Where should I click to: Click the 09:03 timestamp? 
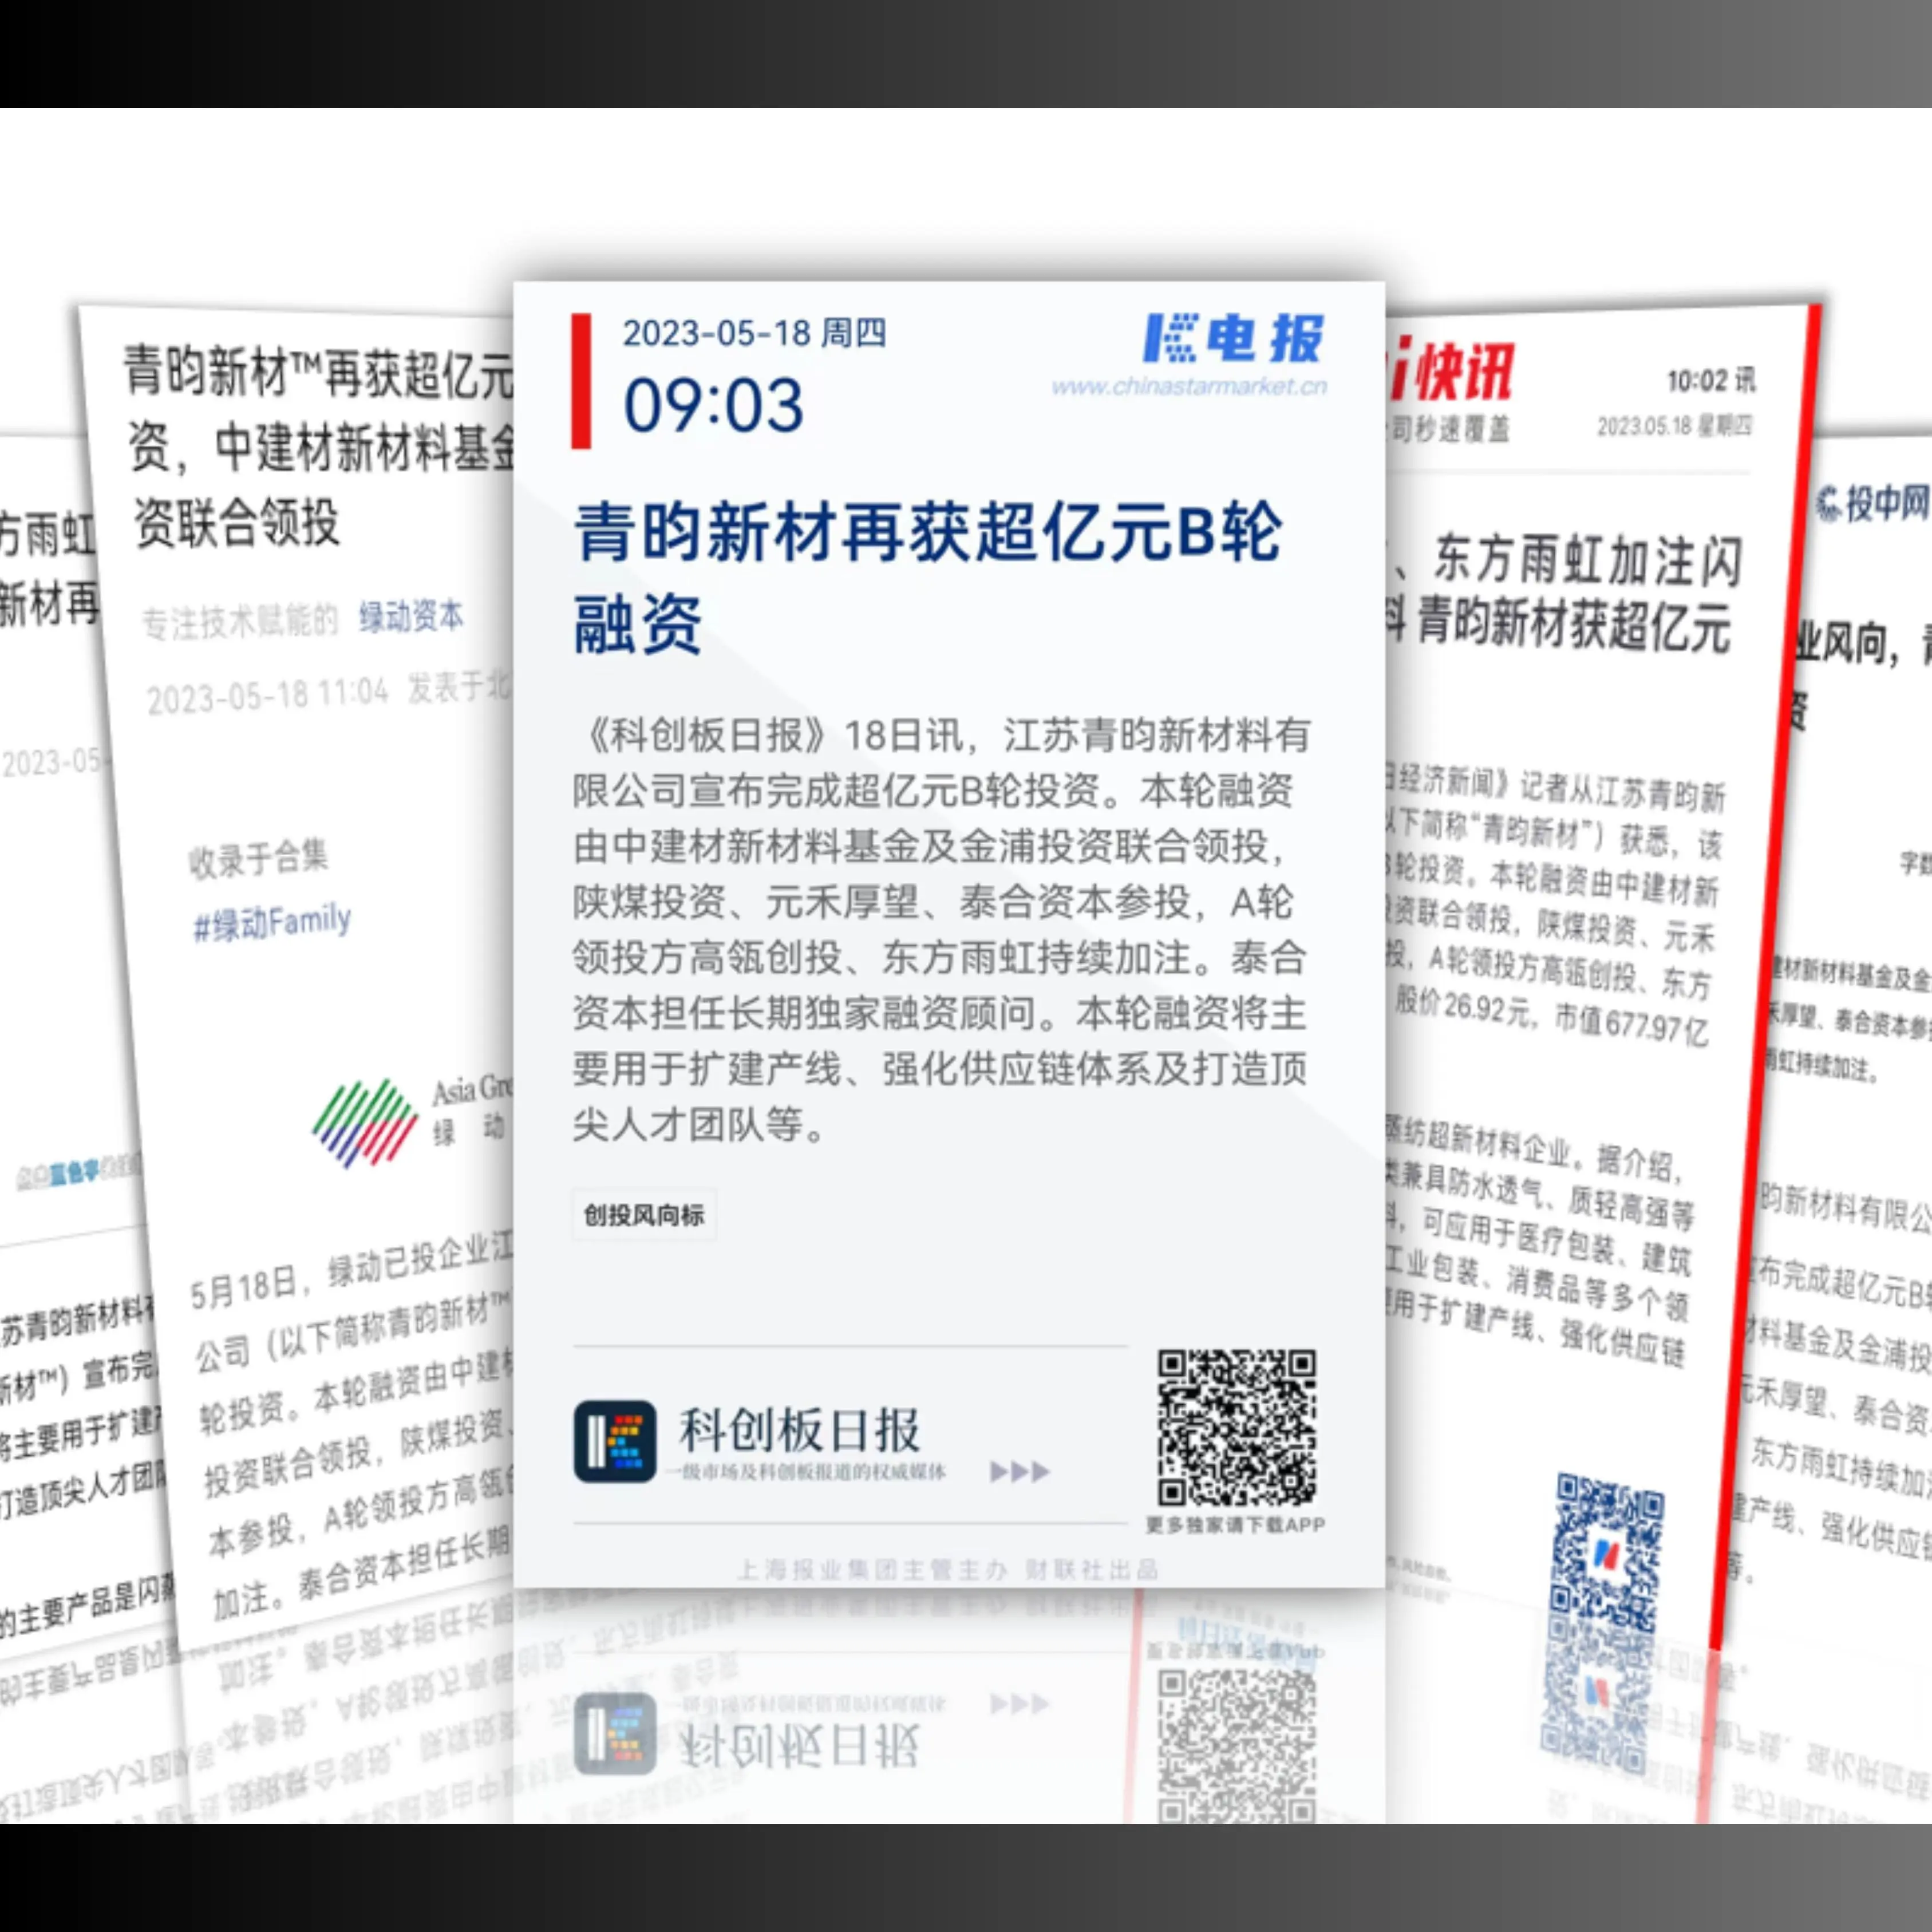click(x=713, y=405)
